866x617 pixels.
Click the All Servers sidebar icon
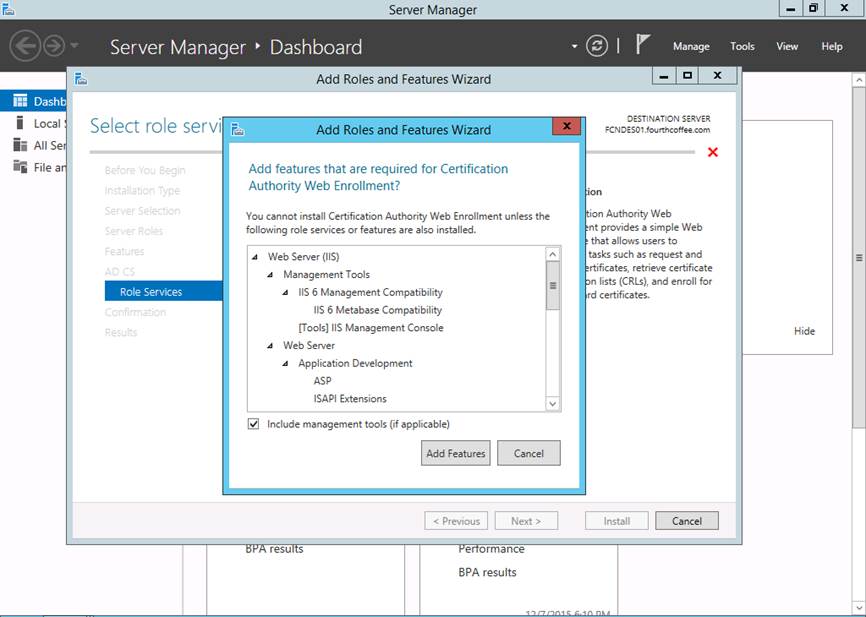[x=20, y=145]
